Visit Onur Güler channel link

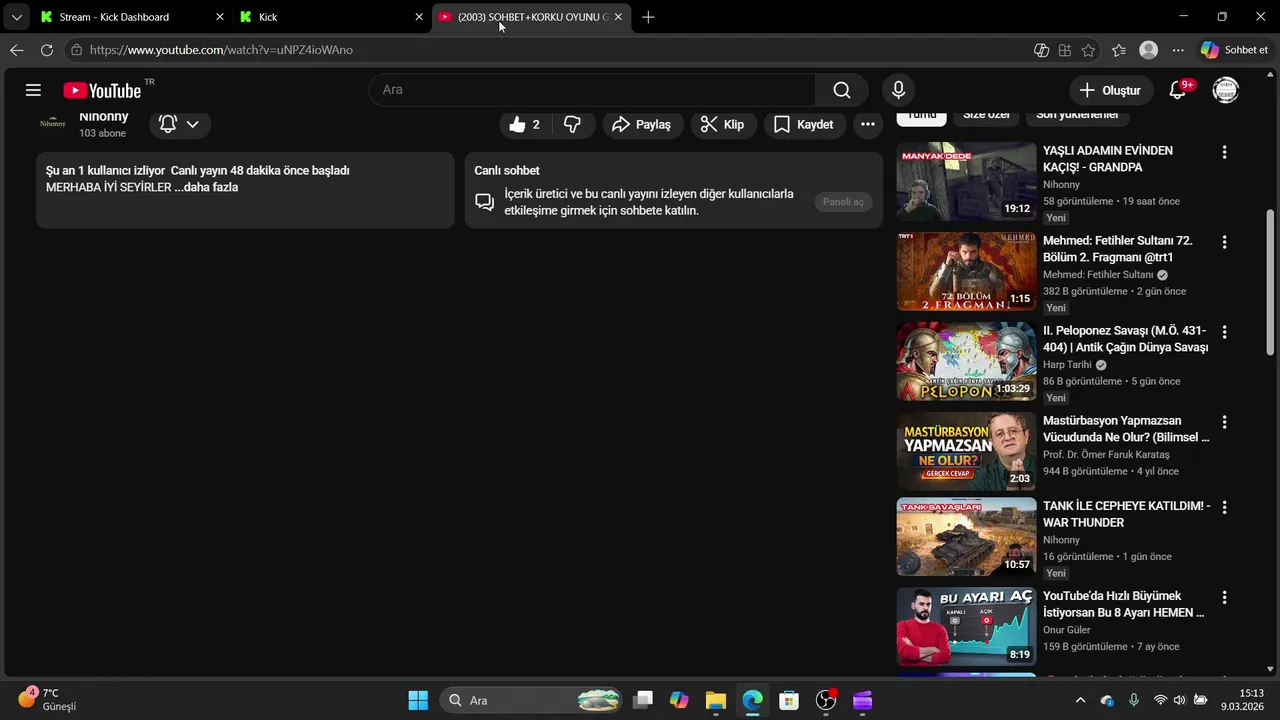coord(1066,630)
